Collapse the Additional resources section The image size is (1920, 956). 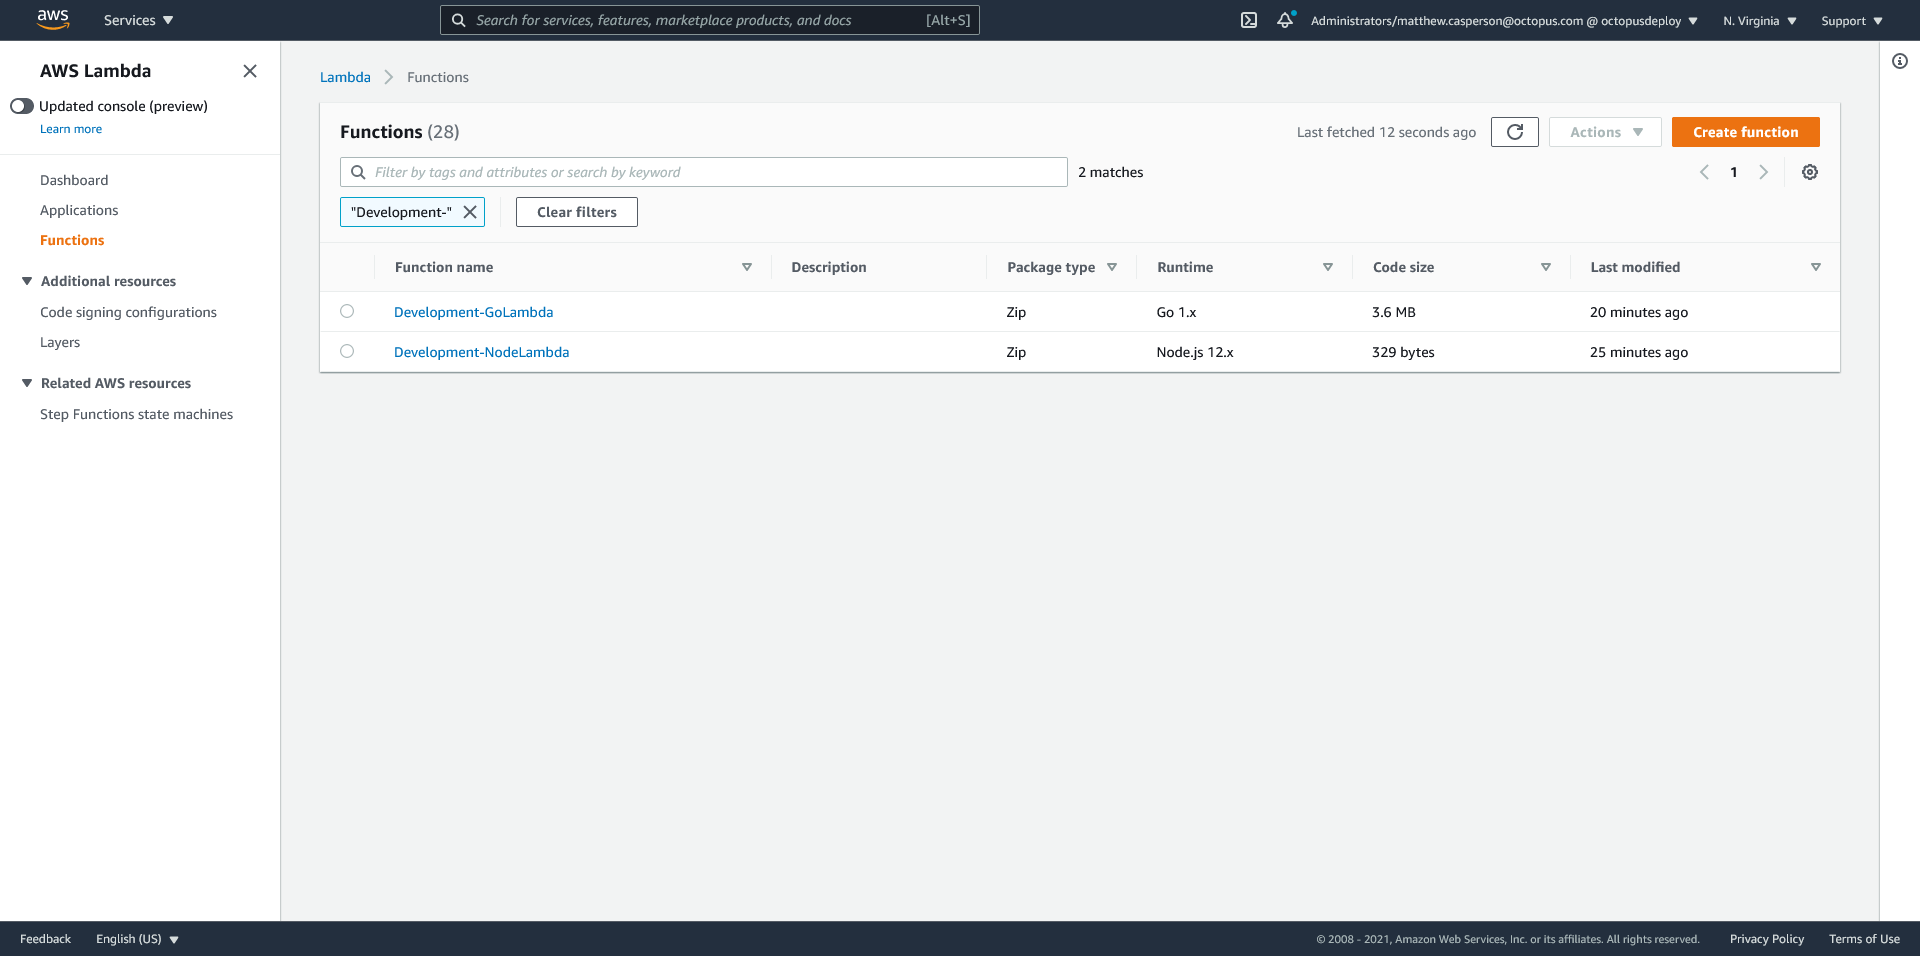click(x=27, y=281)
